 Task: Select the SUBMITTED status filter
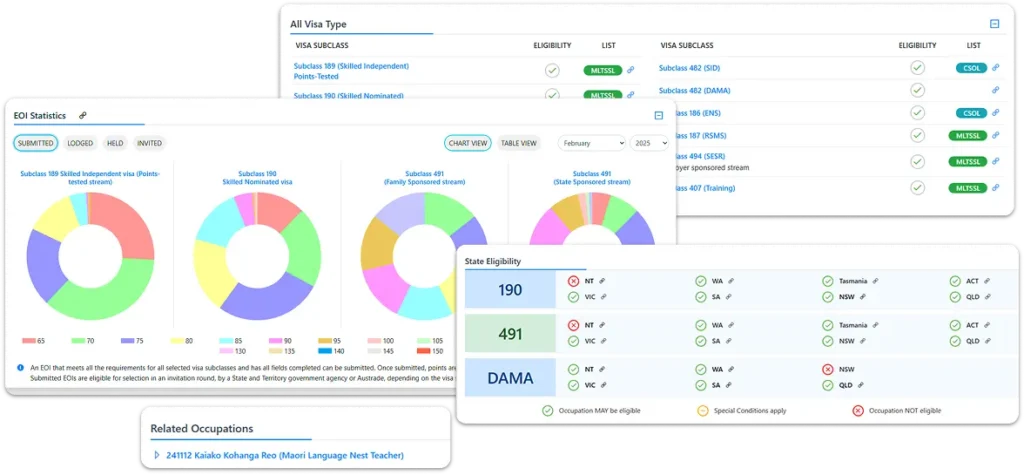click(36, 143)
